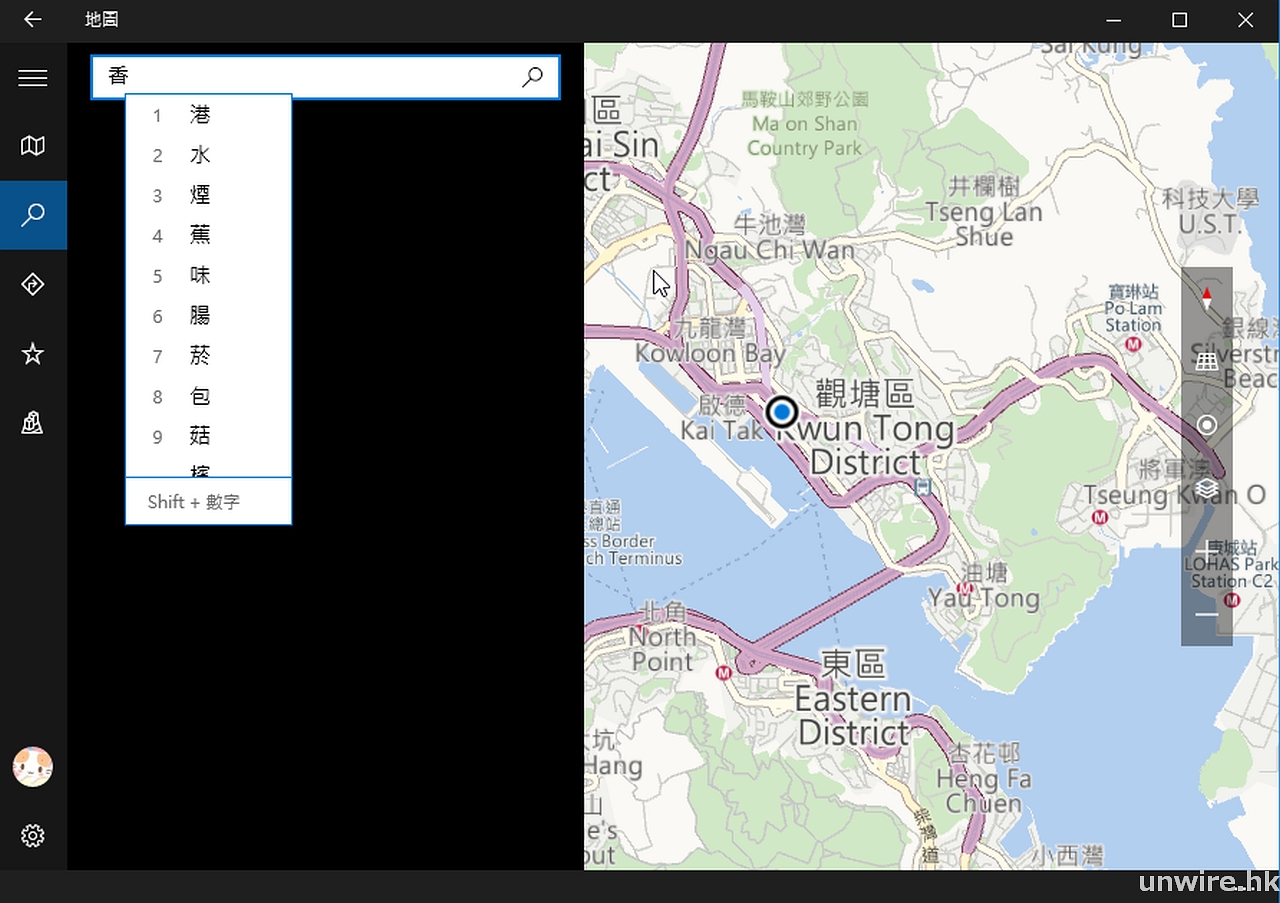Reset map orientation with the compass
The width and height of the screenshot is (1280, 903).
click(x=1207, y=297)
